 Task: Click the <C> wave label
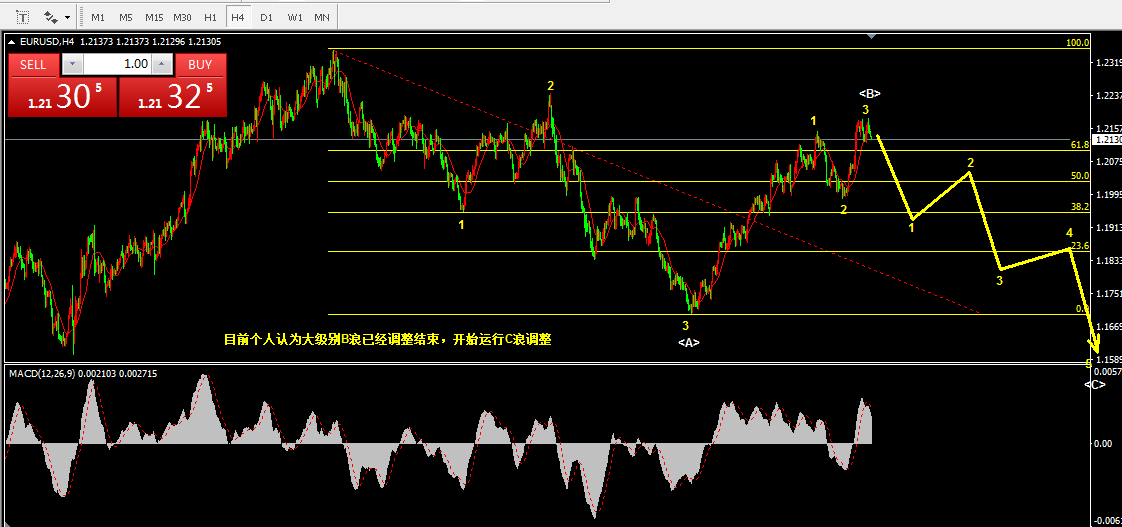(x=1095, y=385)
